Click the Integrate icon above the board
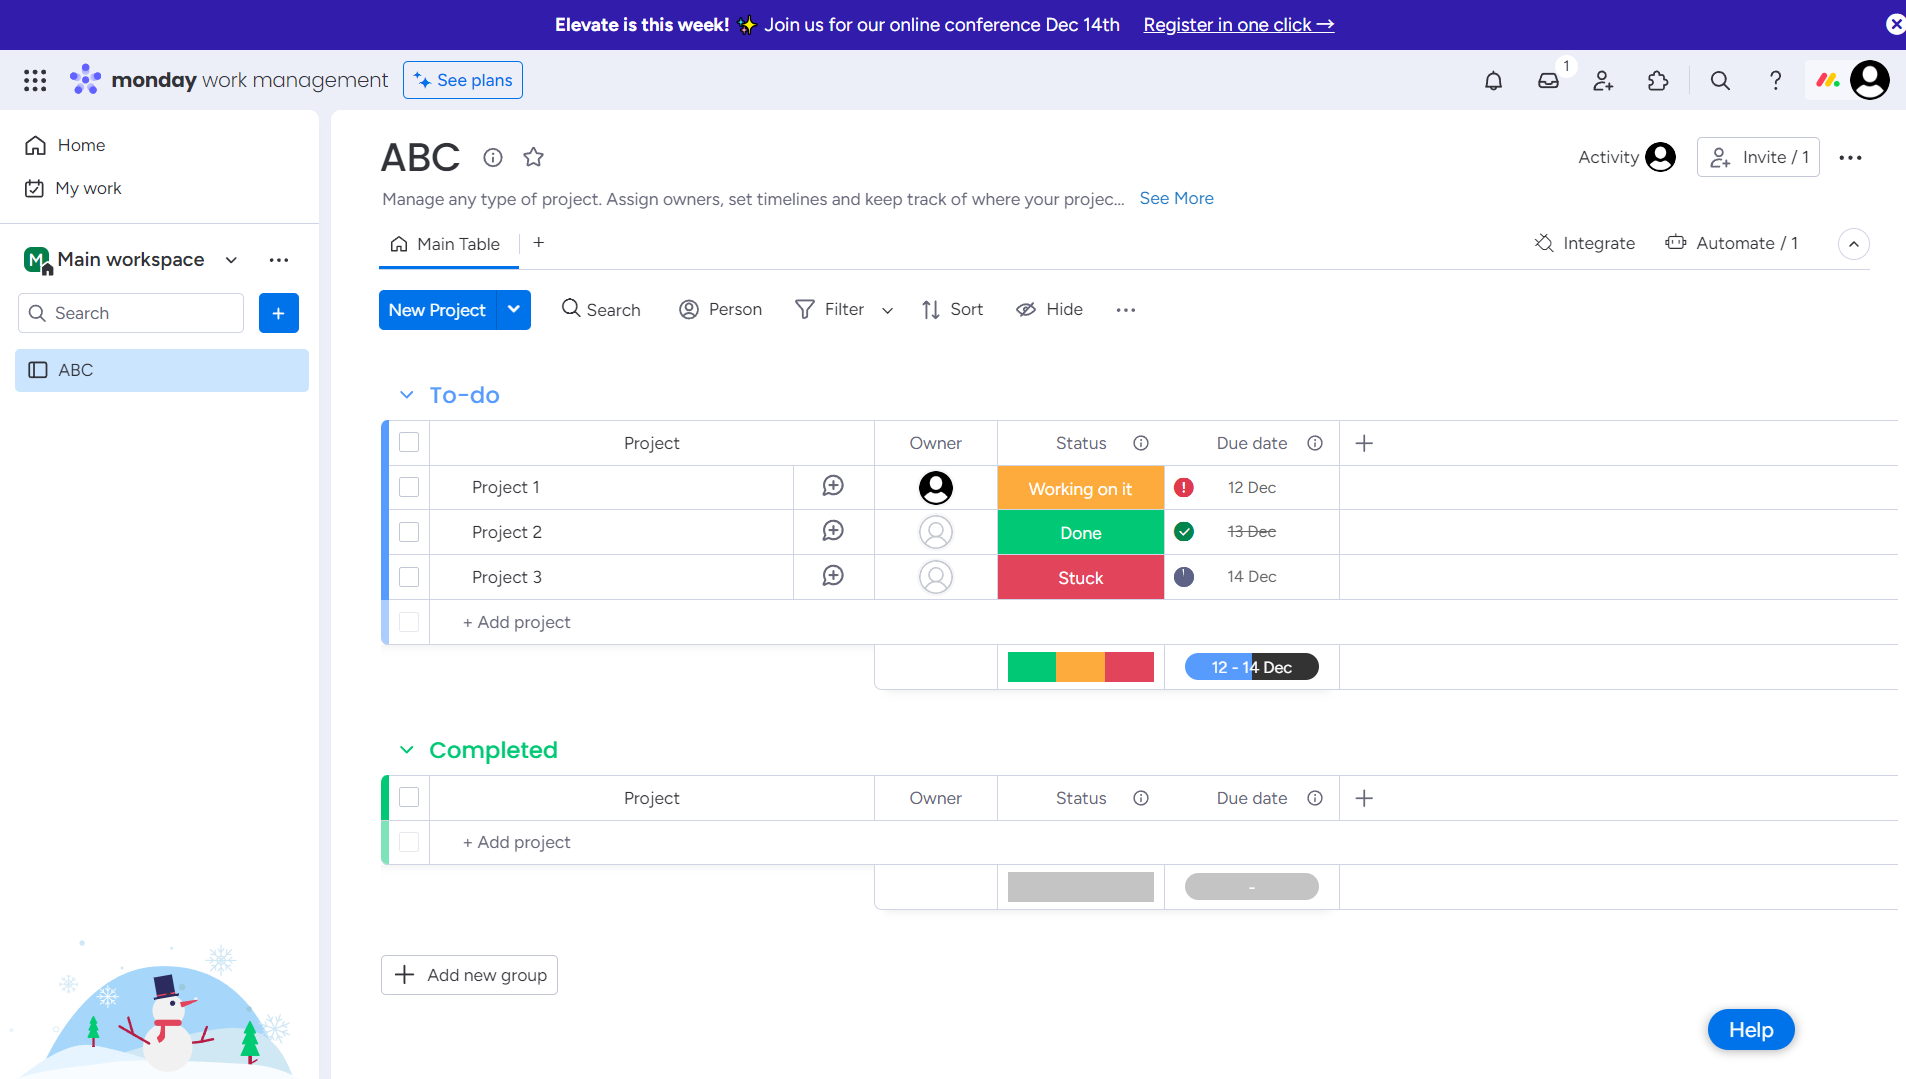The image size is (1906, 1079). [x=1543, y=243]
